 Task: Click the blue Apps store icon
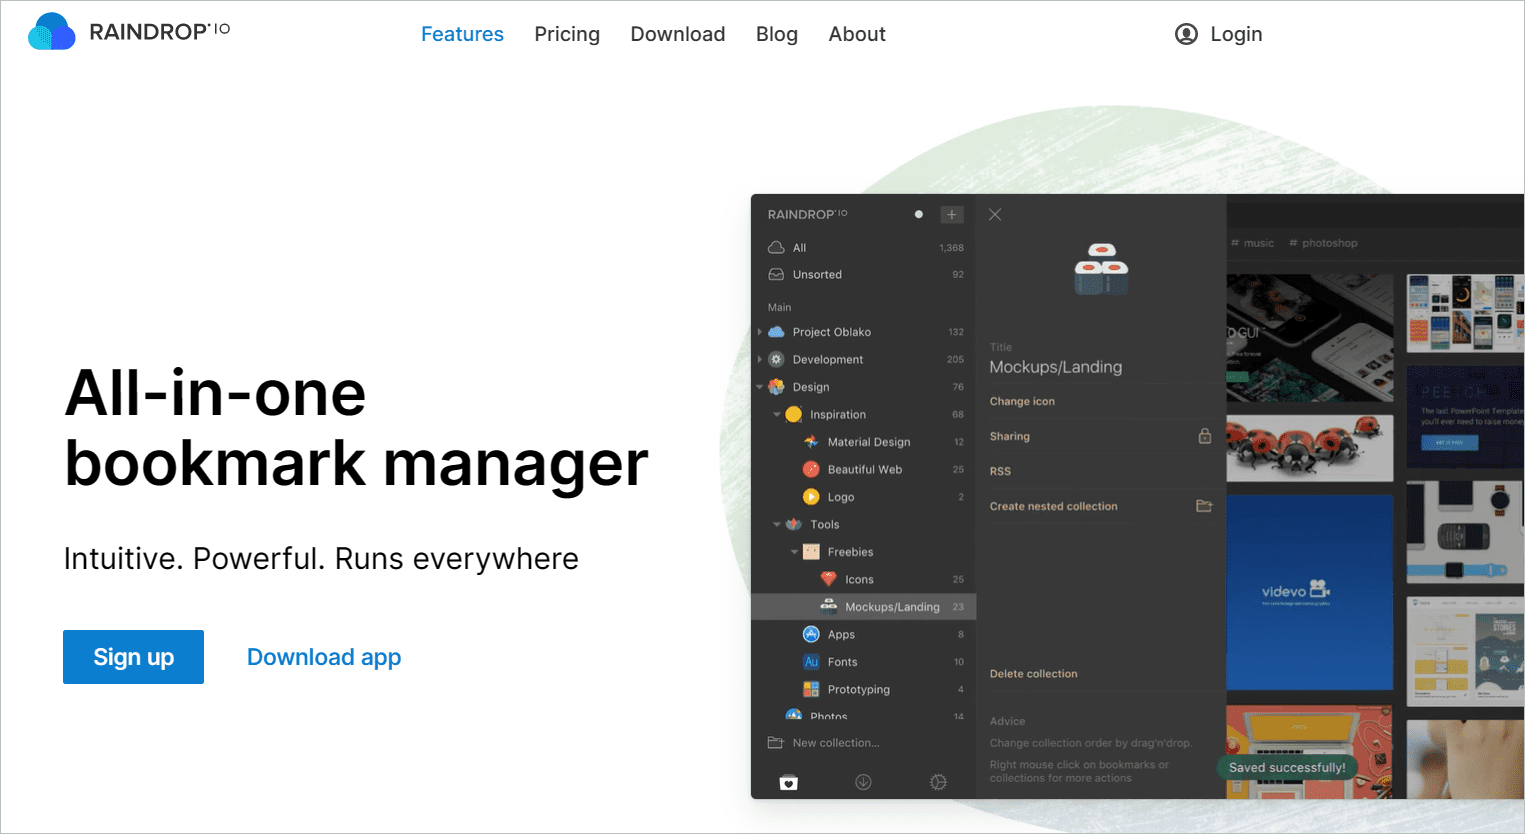811,634
